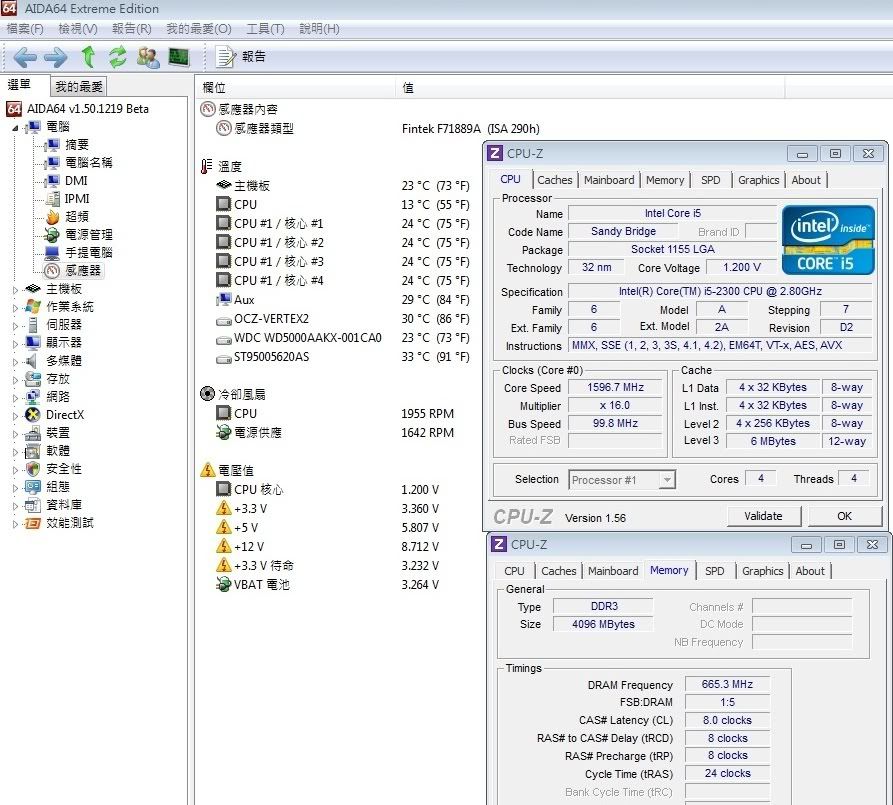The image size is (893, 805).
Task: Open SPD tab in lower CPU-Z window
Action: [715, 571]
